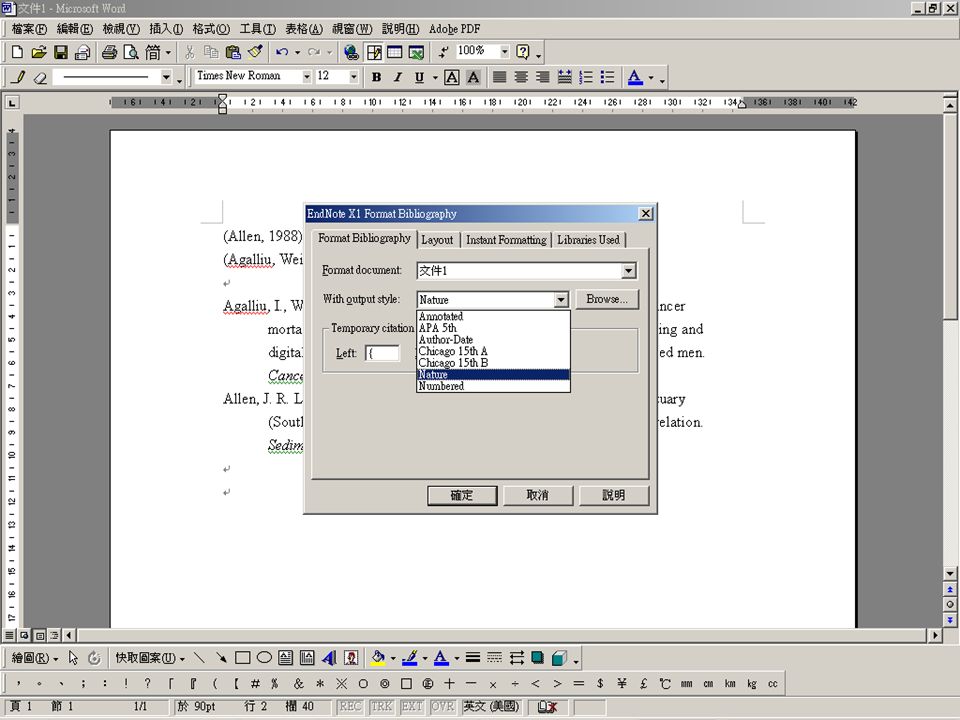Toggle Italic formatting

pos(398,77)
